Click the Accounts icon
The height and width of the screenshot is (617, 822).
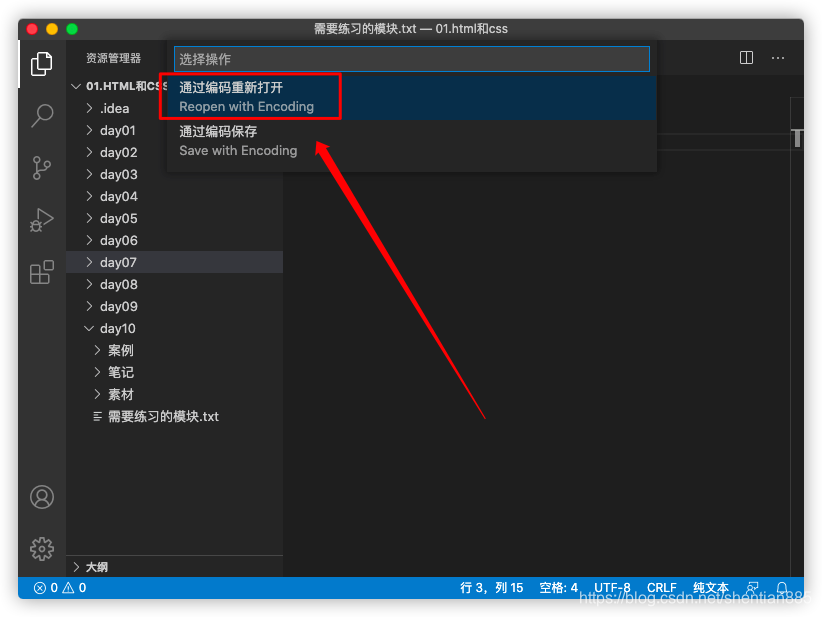41,497
